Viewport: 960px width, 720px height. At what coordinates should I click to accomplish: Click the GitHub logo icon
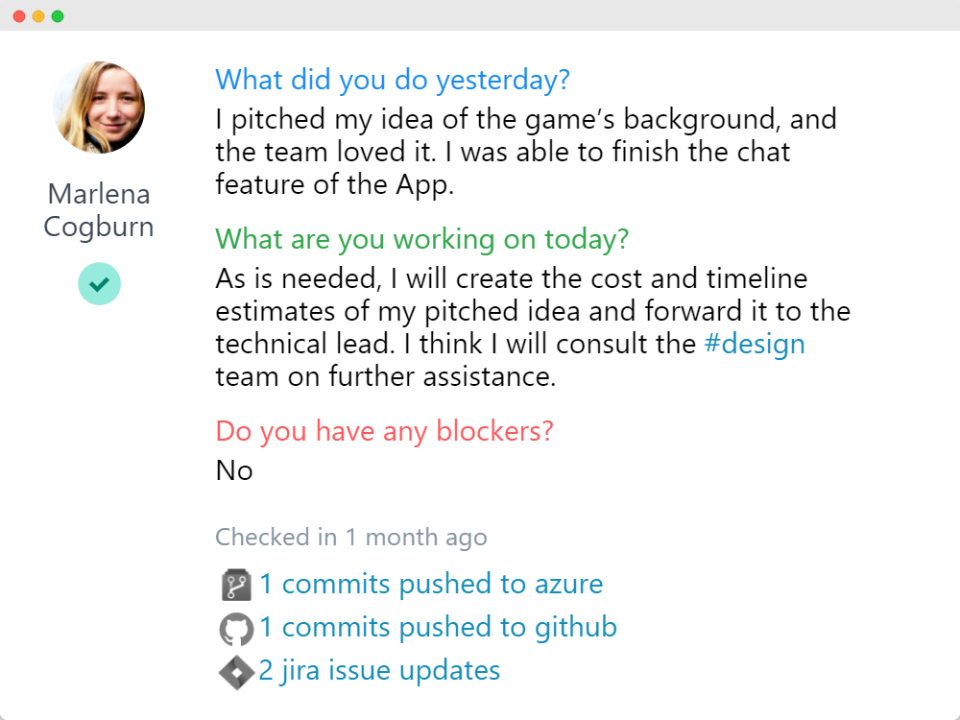click(235, 627)
